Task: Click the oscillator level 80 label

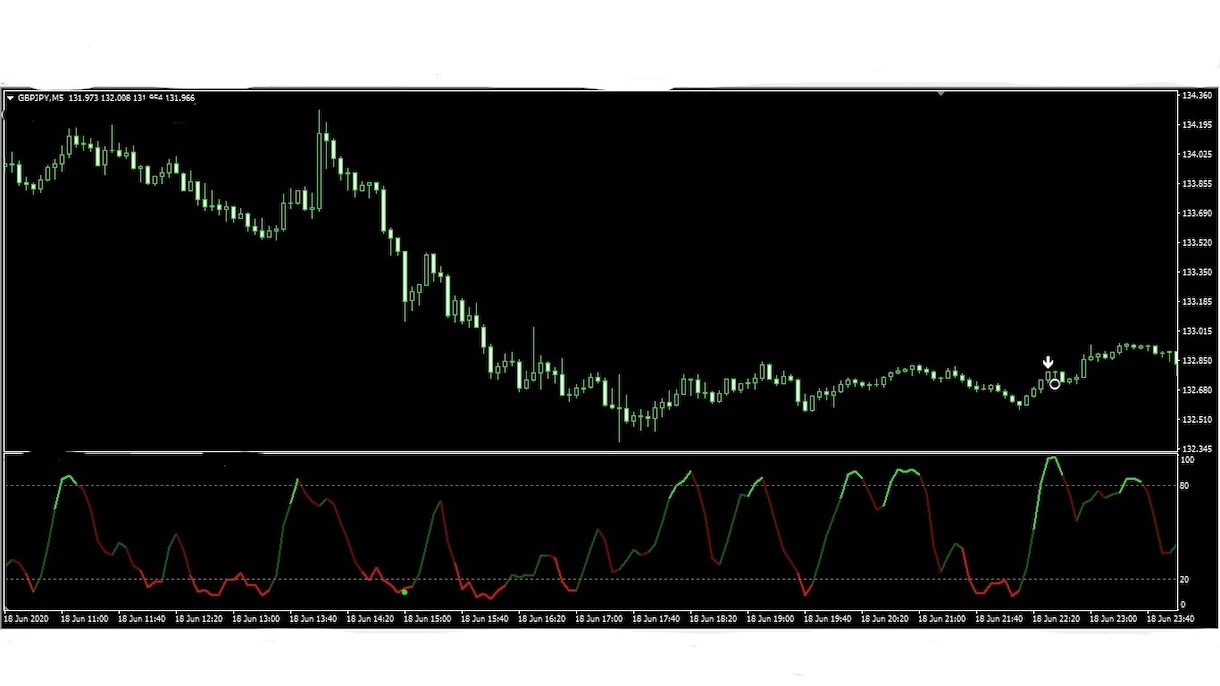Action: tap(1185, 486)
